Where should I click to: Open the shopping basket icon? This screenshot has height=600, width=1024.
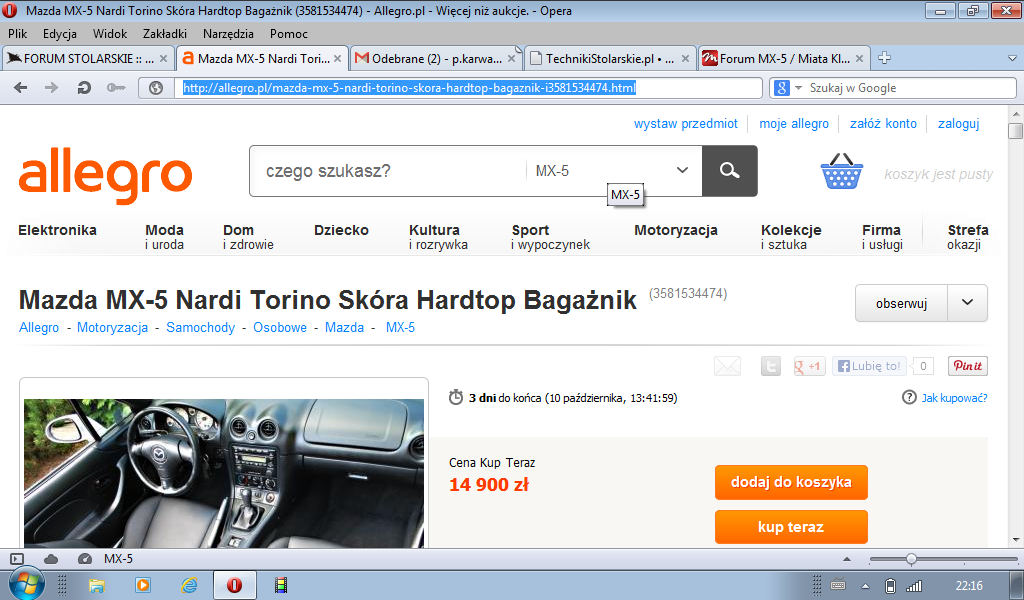click(x=842, y=171)
